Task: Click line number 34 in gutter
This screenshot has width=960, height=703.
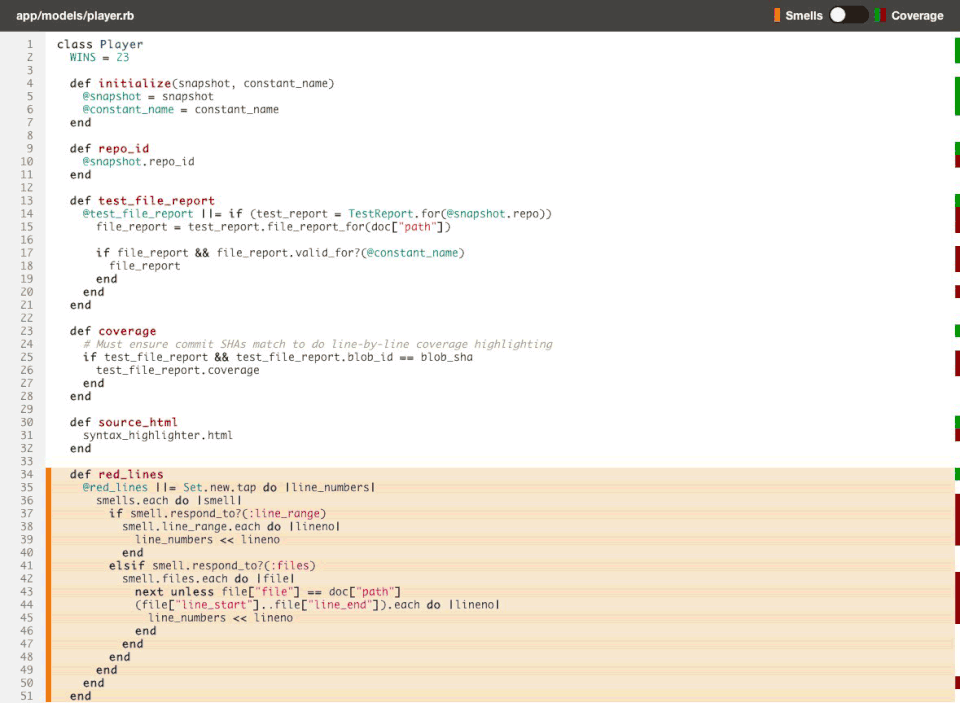Action: [26, 474]
